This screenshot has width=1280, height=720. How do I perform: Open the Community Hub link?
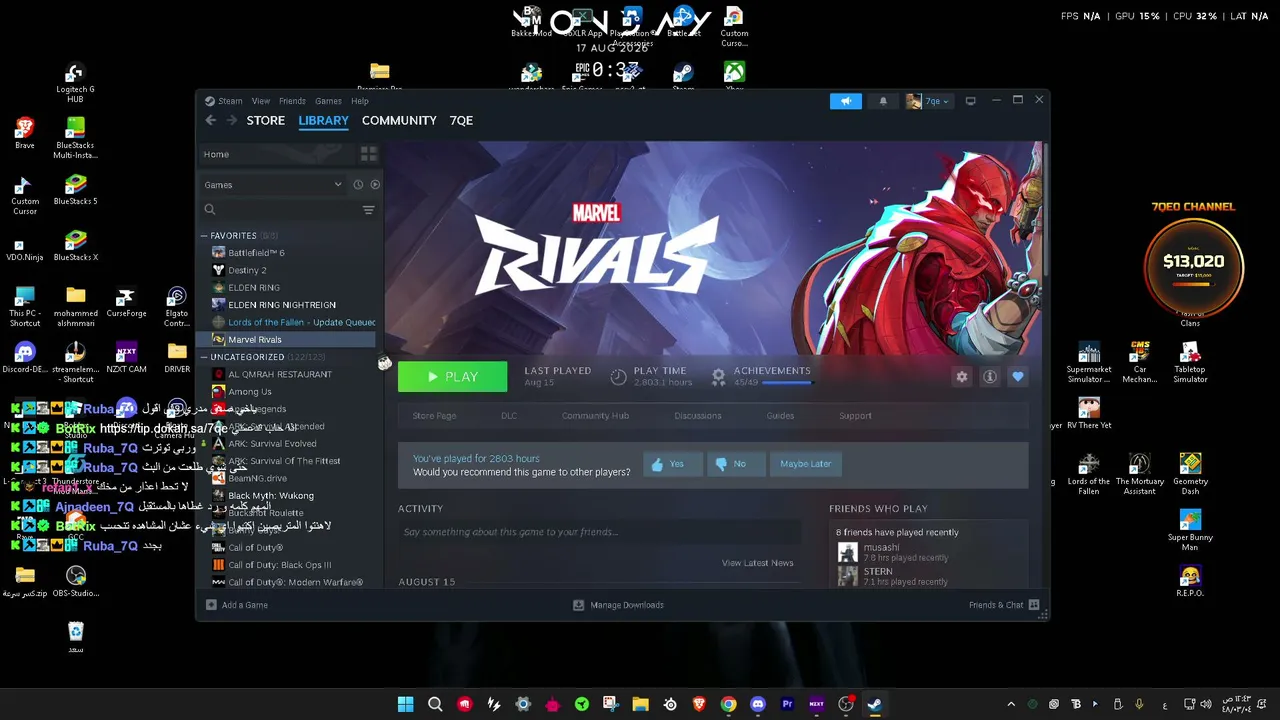pyautogui.click(x=595, y=416)
